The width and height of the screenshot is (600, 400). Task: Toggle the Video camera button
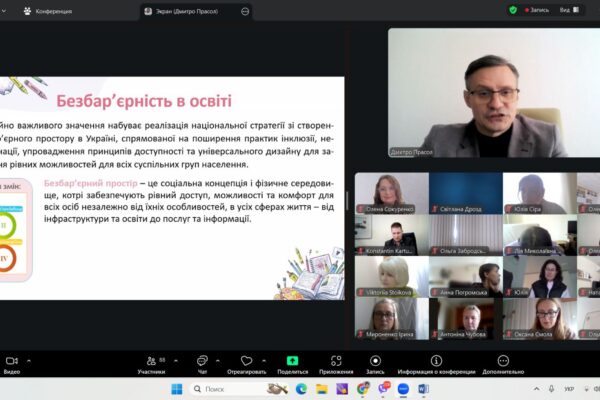11,361
